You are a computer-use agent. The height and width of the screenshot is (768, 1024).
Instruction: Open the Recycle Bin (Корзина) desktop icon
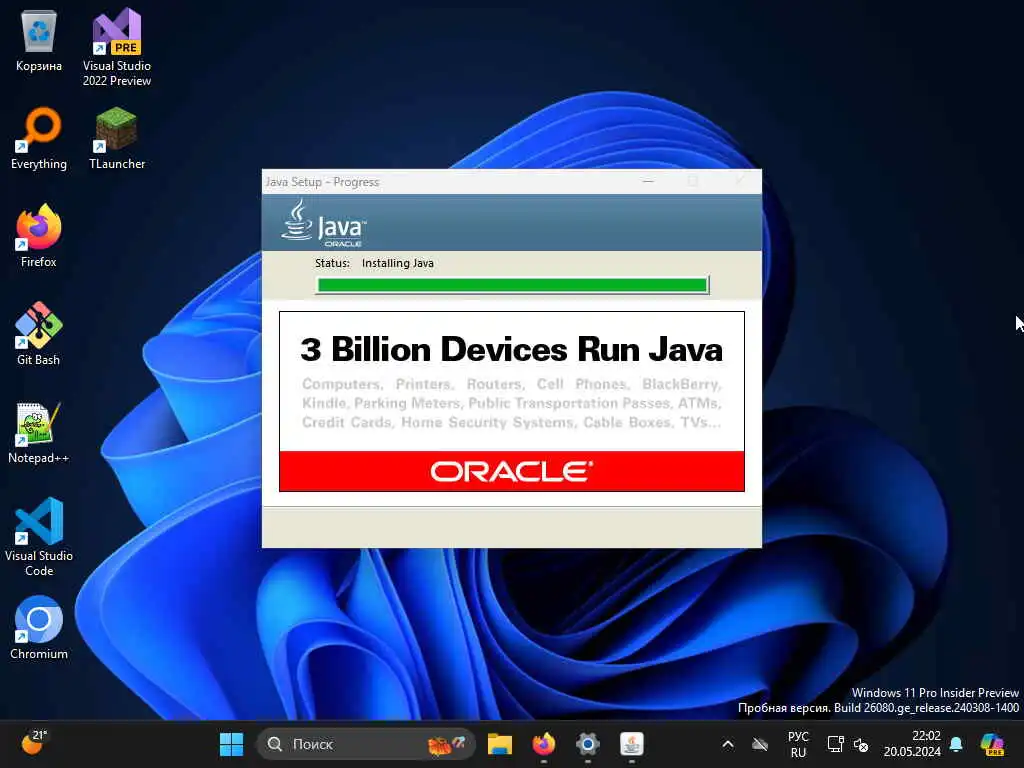click(39, 41)
